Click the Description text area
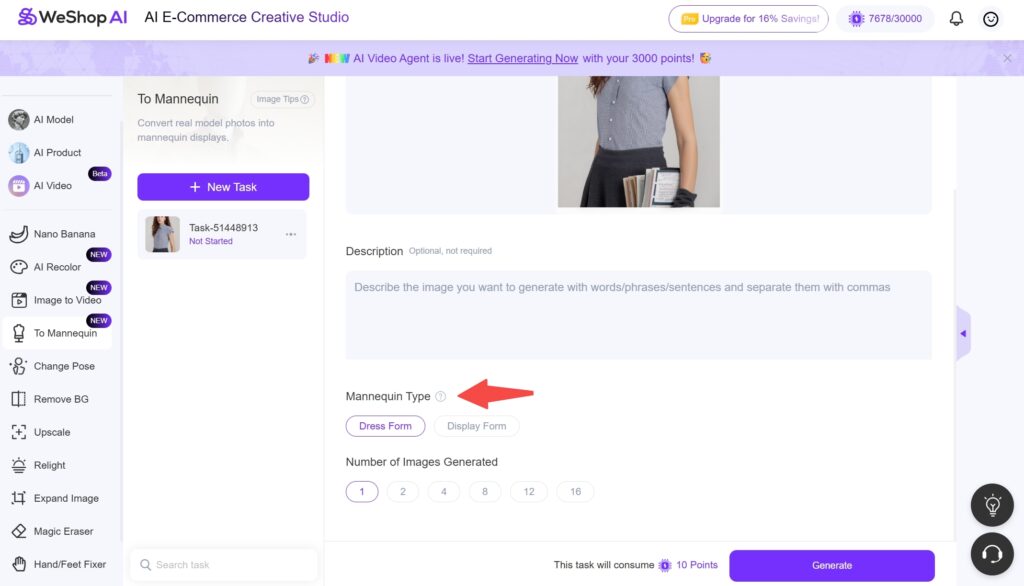This screenshot has width=1024, height=586. 638,315
